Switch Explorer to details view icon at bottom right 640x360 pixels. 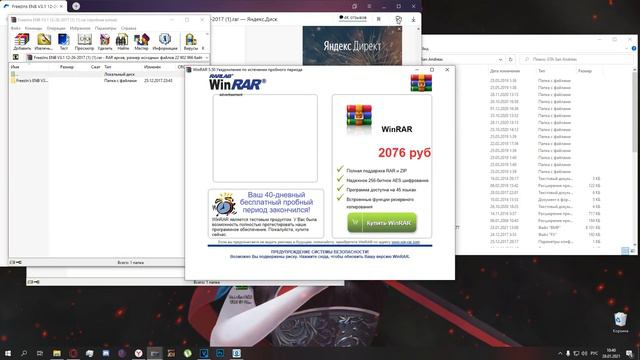pyautogui.click(x=625, y=251)
